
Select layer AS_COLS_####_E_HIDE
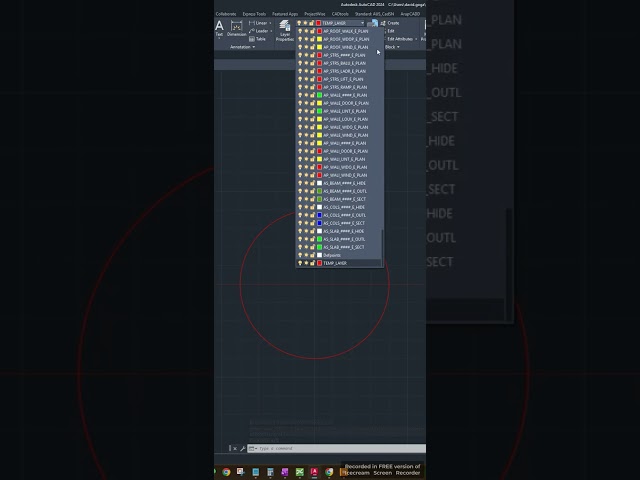point(344,207)
